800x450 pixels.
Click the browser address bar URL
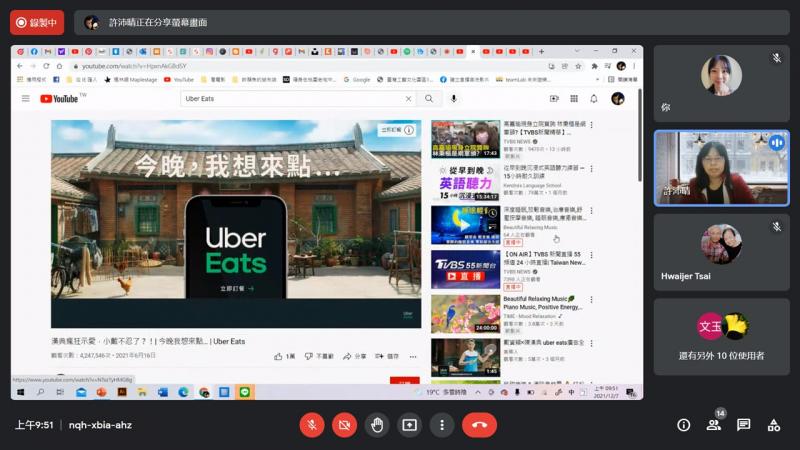point(134,66)
